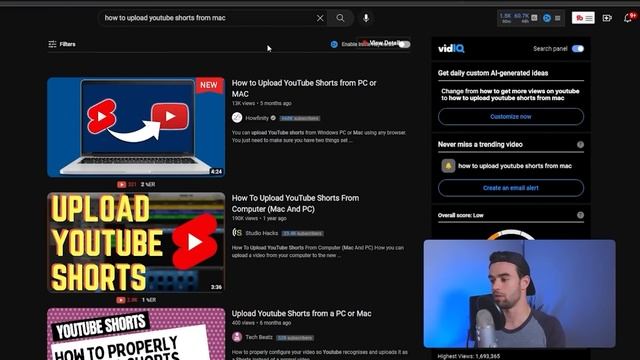The width and height of the screenshot is (640, 360).
Task: Open the pink YouTube Shorts thumbnail
Action: coord(136,334)
